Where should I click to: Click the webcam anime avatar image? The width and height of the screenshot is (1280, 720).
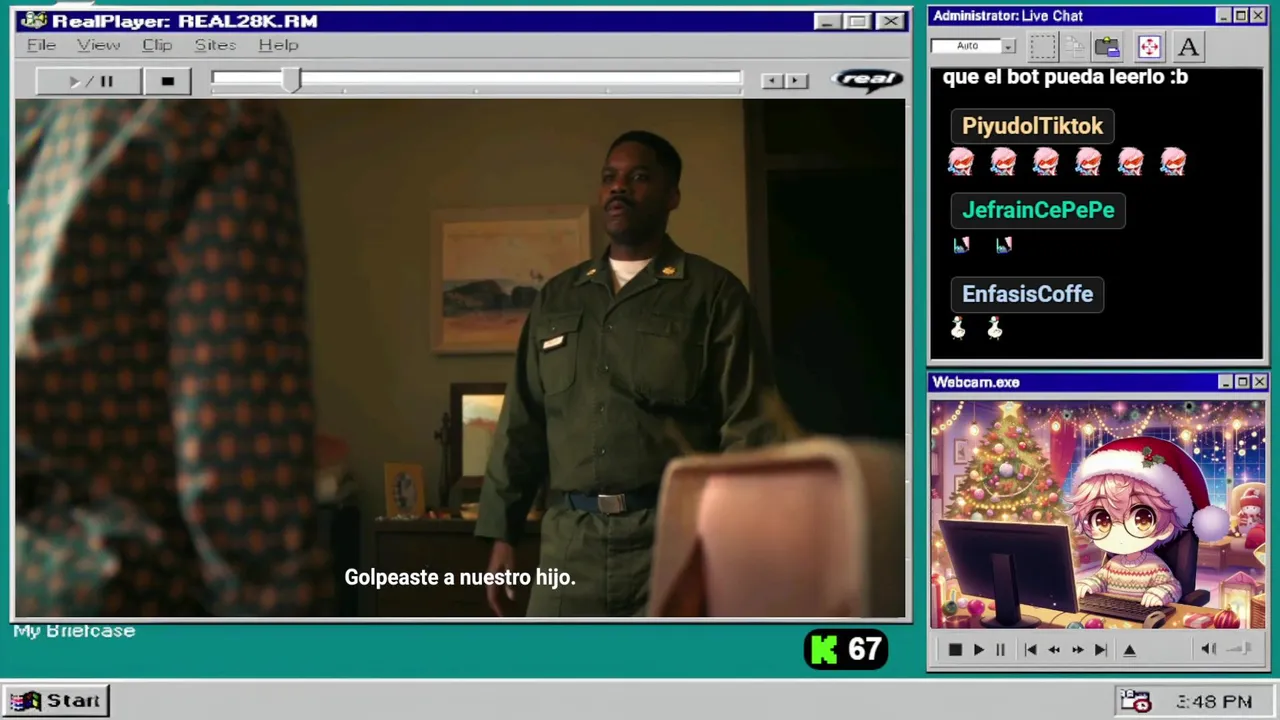1098,515
